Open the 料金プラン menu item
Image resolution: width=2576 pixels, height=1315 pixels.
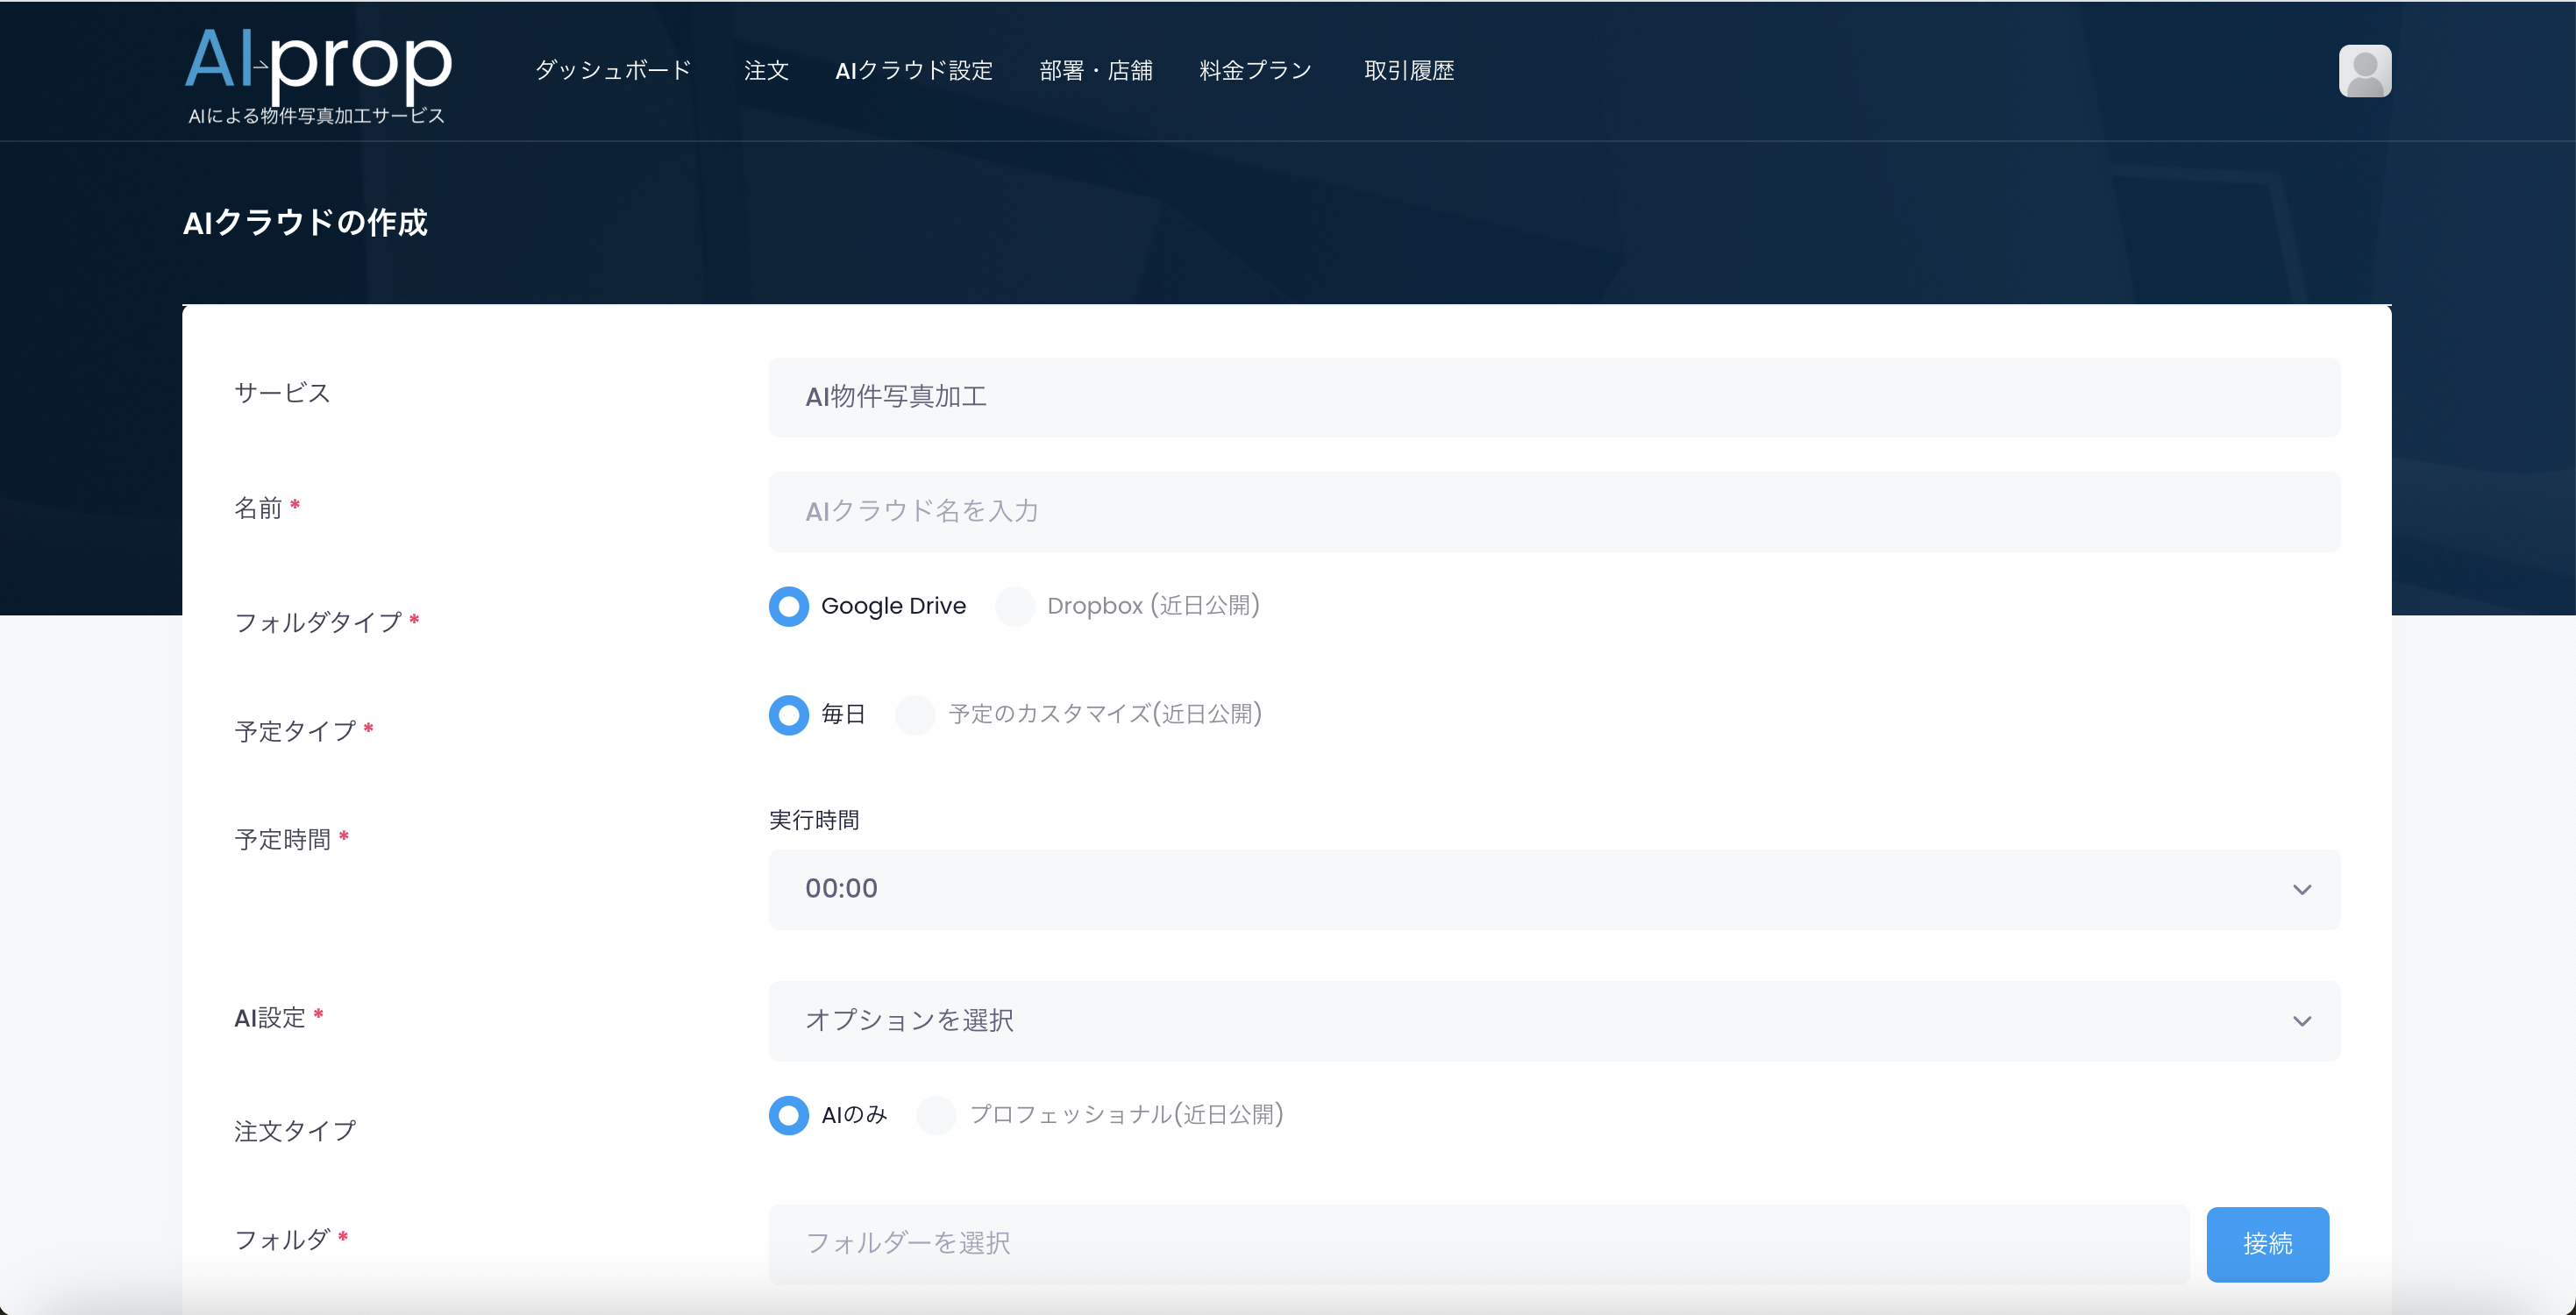pyautogui.click(x=1255, y=71)
